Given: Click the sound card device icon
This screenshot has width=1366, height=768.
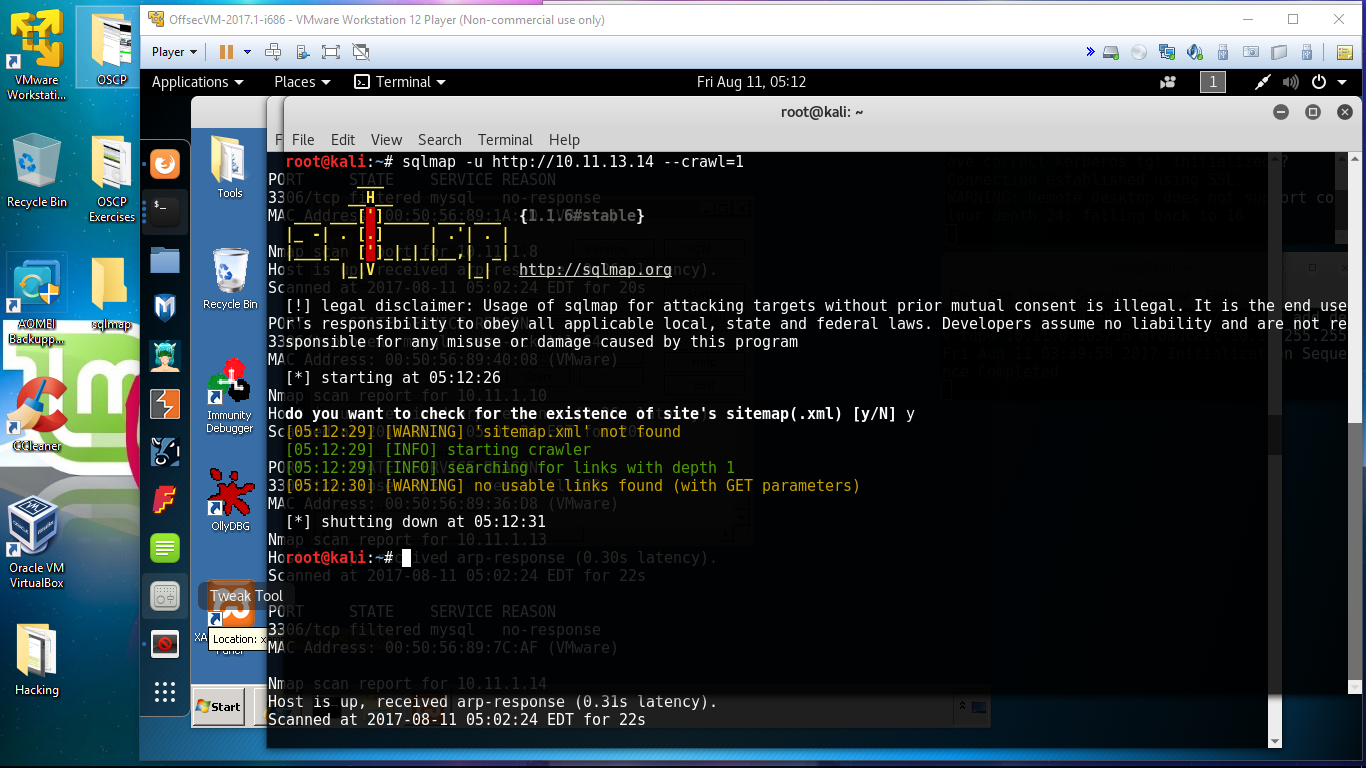Looking at the screenshot, I should 1195,52.
